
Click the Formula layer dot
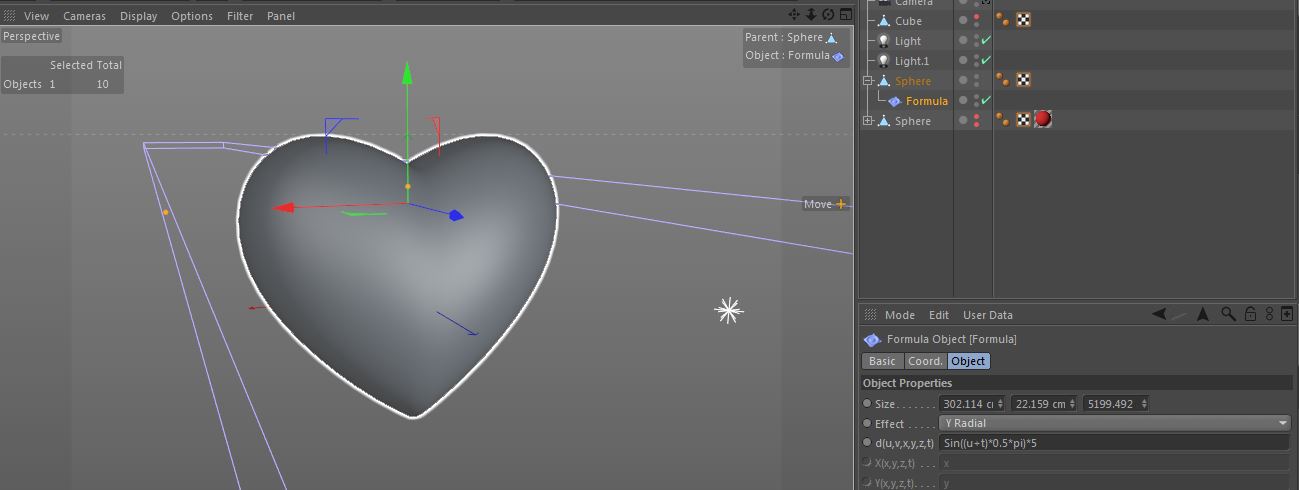pos(963,101)
